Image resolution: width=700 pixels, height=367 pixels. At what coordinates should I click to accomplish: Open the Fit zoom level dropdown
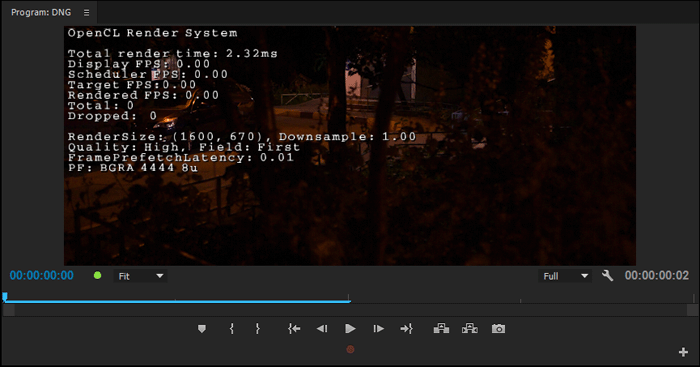click(x=140, y=276)
